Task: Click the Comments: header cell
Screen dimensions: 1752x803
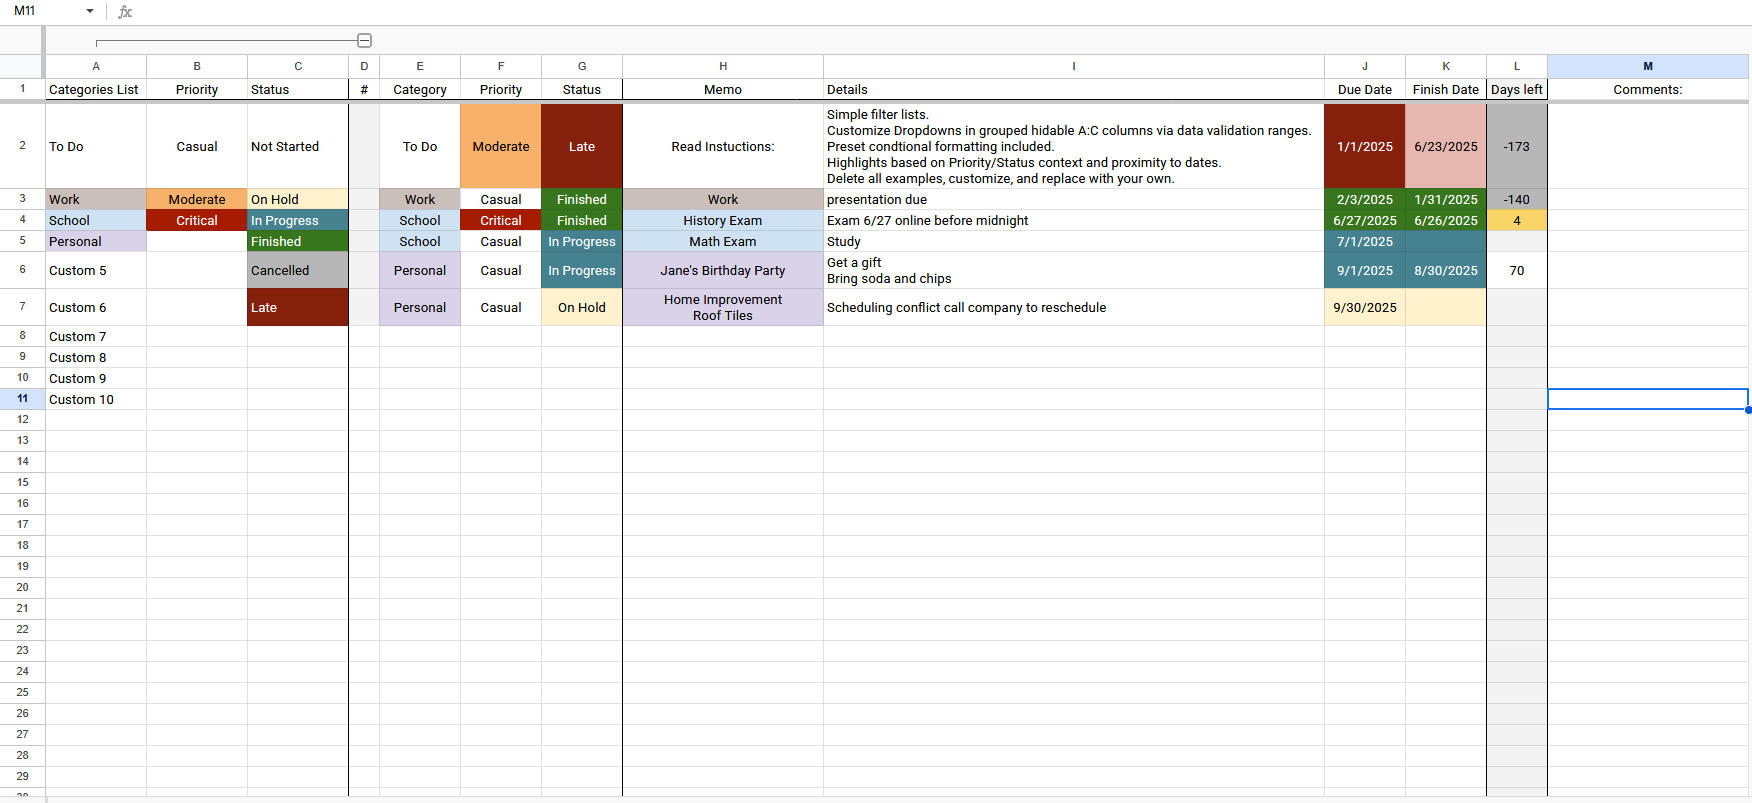Action: coord(1647,89)
